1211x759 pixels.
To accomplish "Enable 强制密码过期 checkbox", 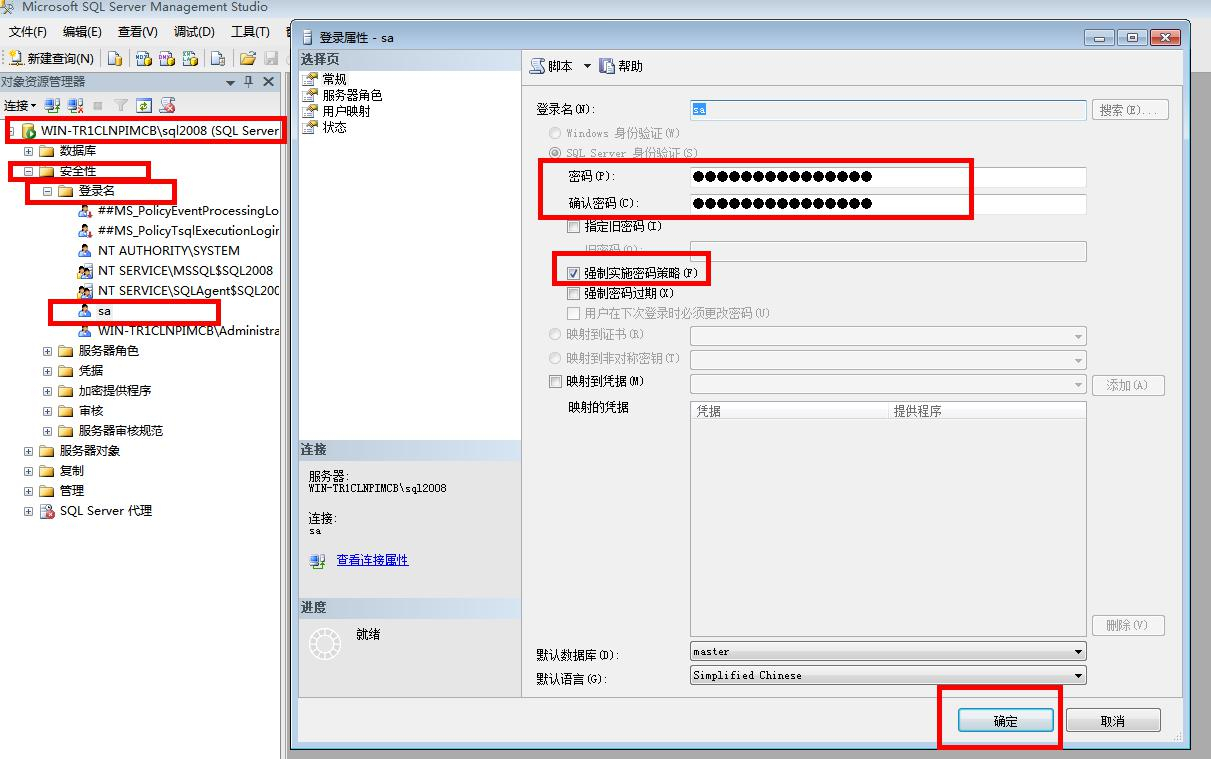I will (x=574, y=294).
